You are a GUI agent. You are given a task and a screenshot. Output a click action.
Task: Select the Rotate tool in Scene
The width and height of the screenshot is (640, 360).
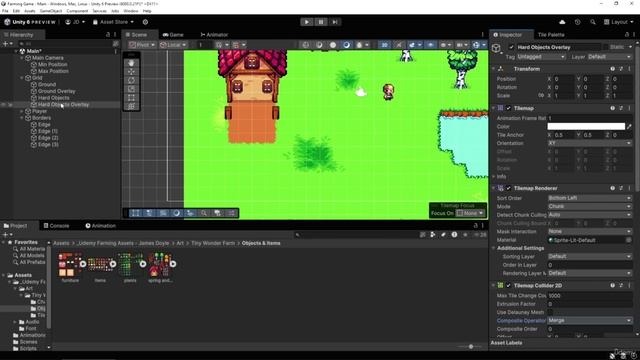coord(131,80)
